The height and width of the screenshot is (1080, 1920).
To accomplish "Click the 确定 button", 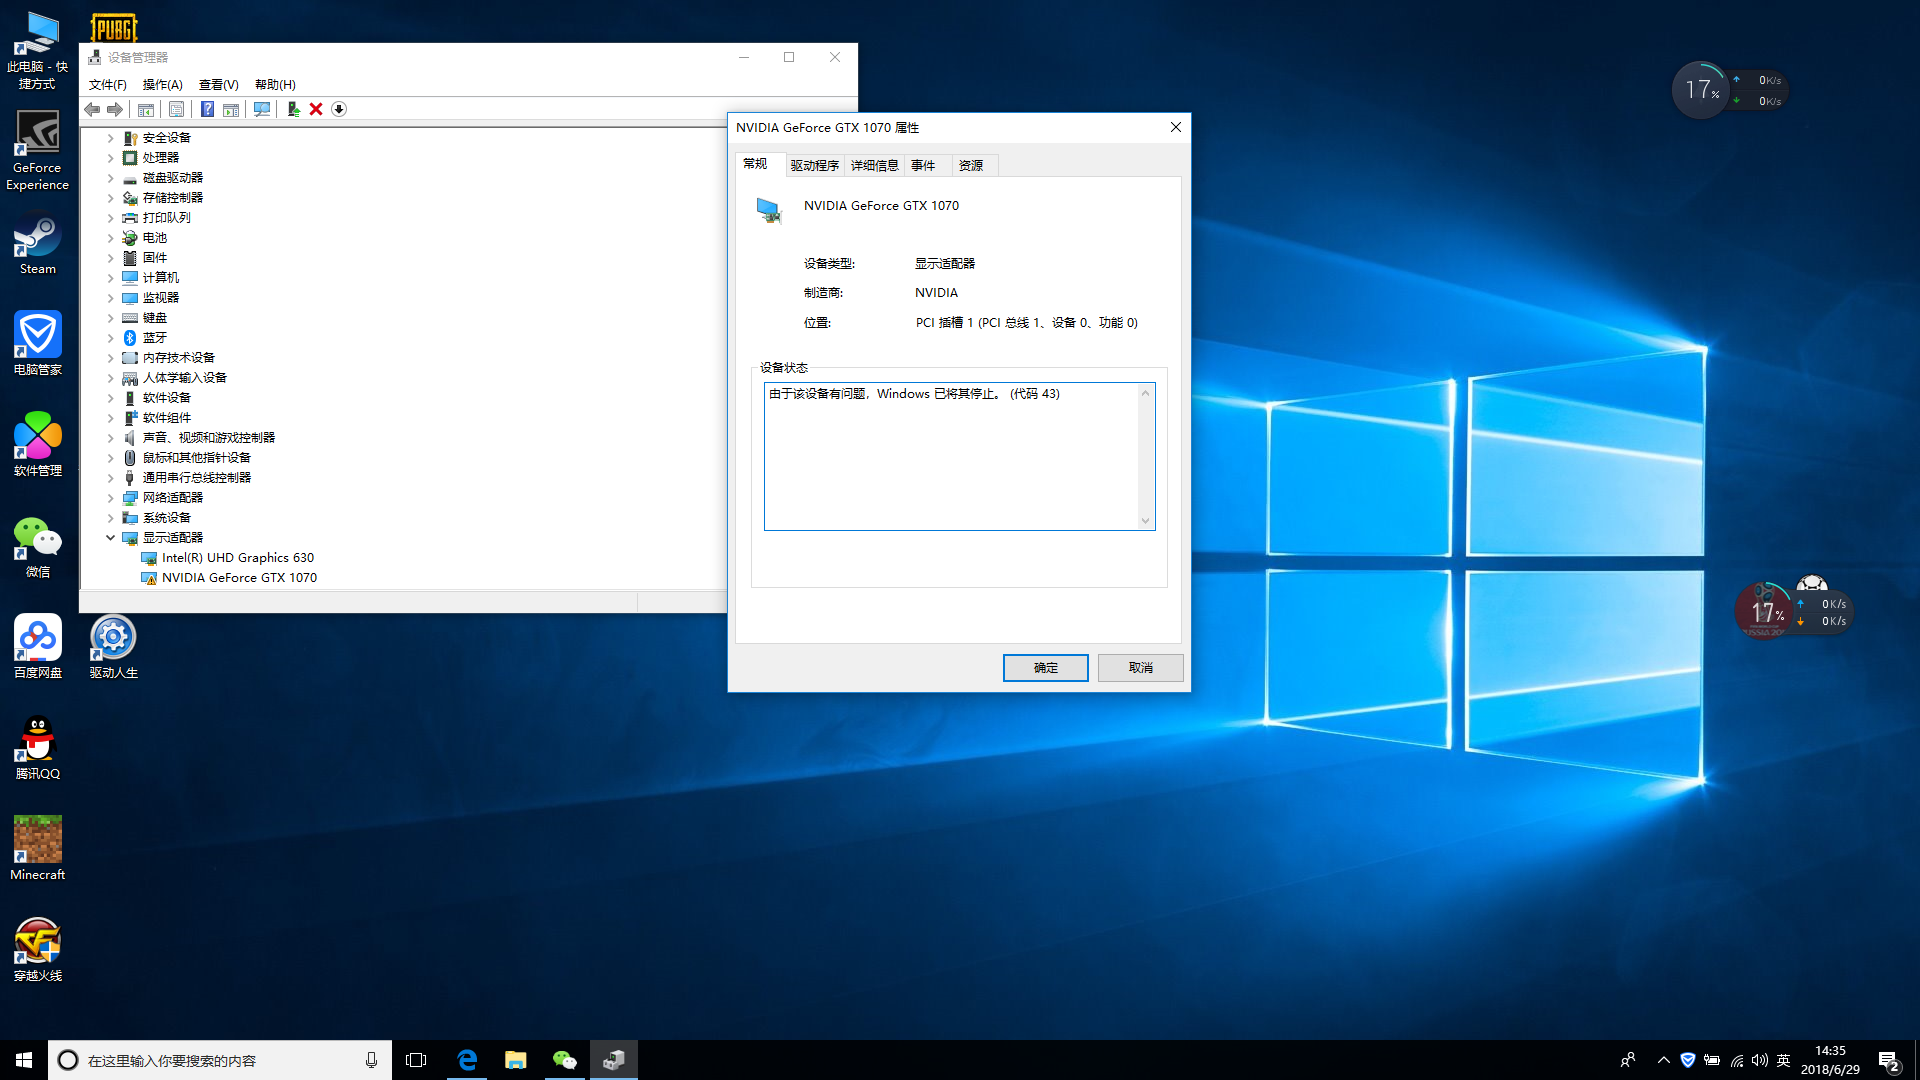I will click(1045, 667).
